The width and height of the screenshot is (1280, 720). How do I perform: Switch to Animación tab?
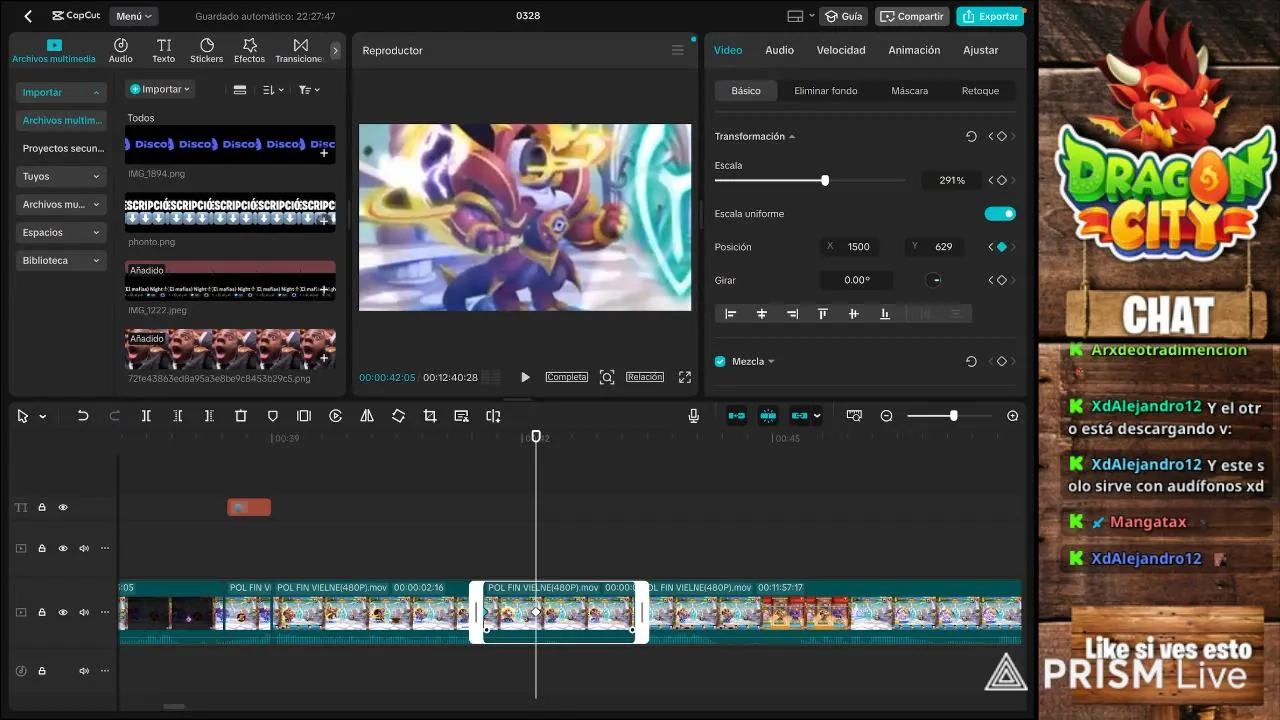(x=914, y=50)
